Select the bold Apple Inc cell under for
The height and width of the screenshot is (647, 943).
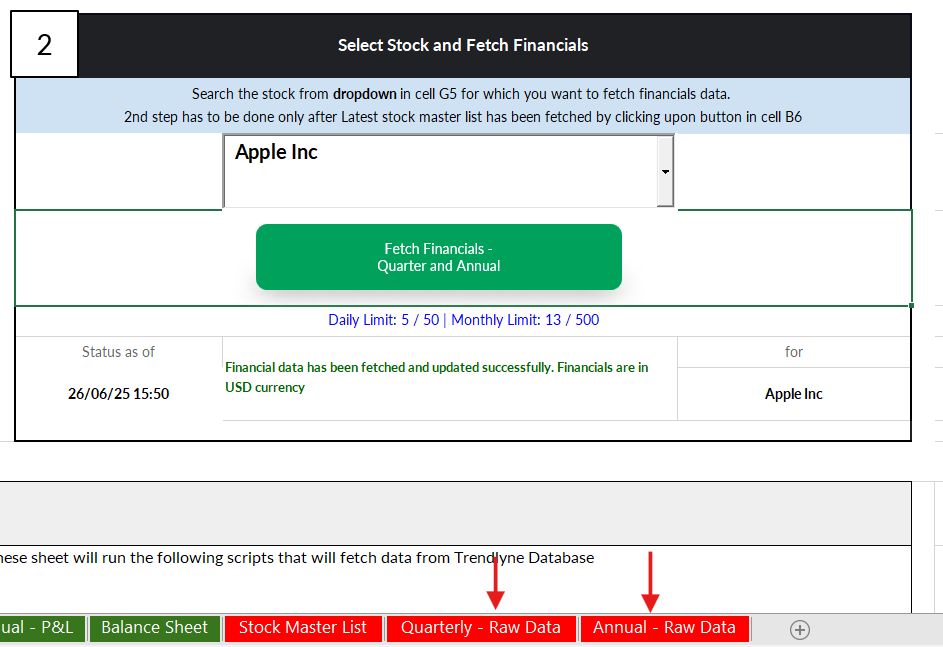point(793,394)
